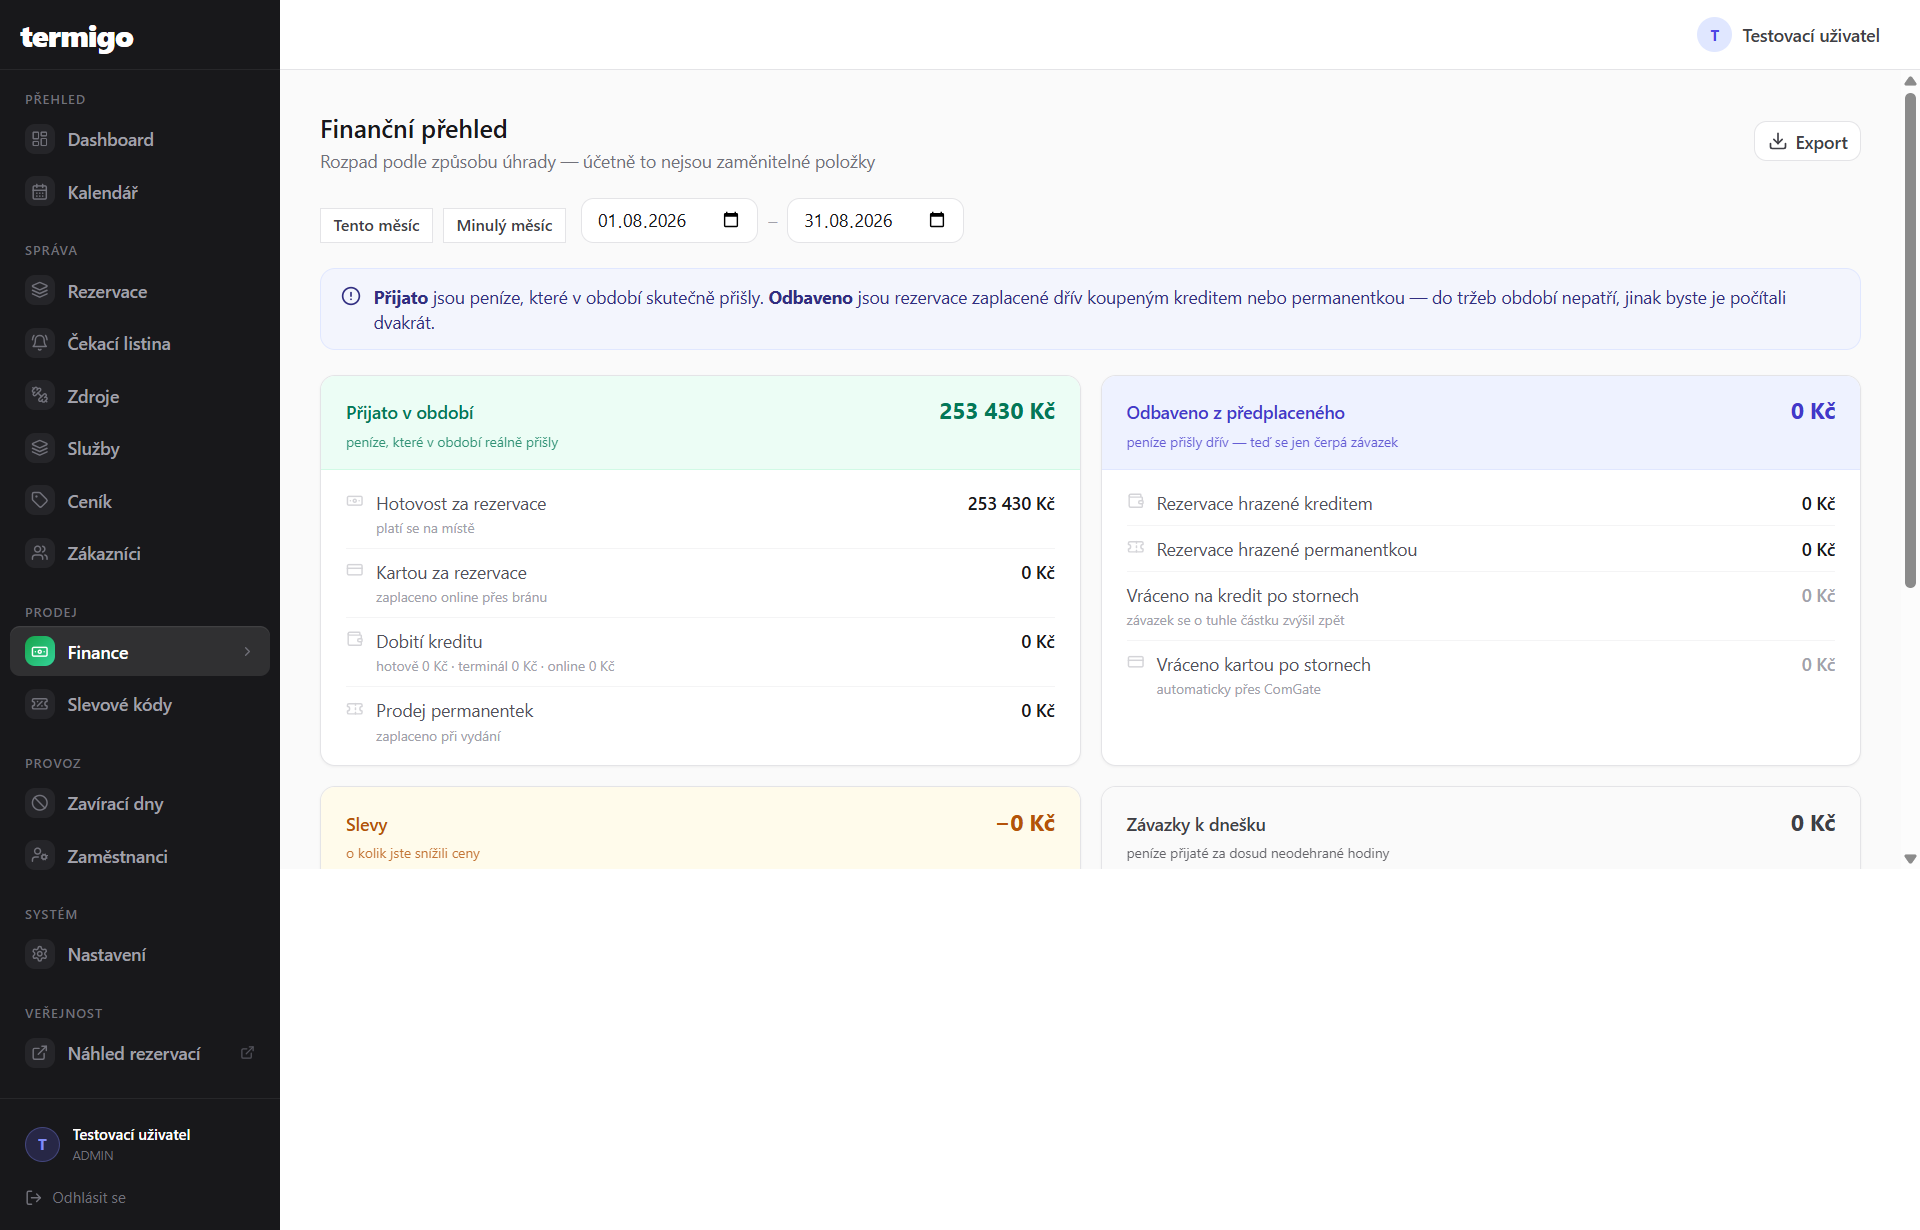Click the Kalendář calendar icon
Viewport: 1920px width, 1230px height.
[40, 192]
